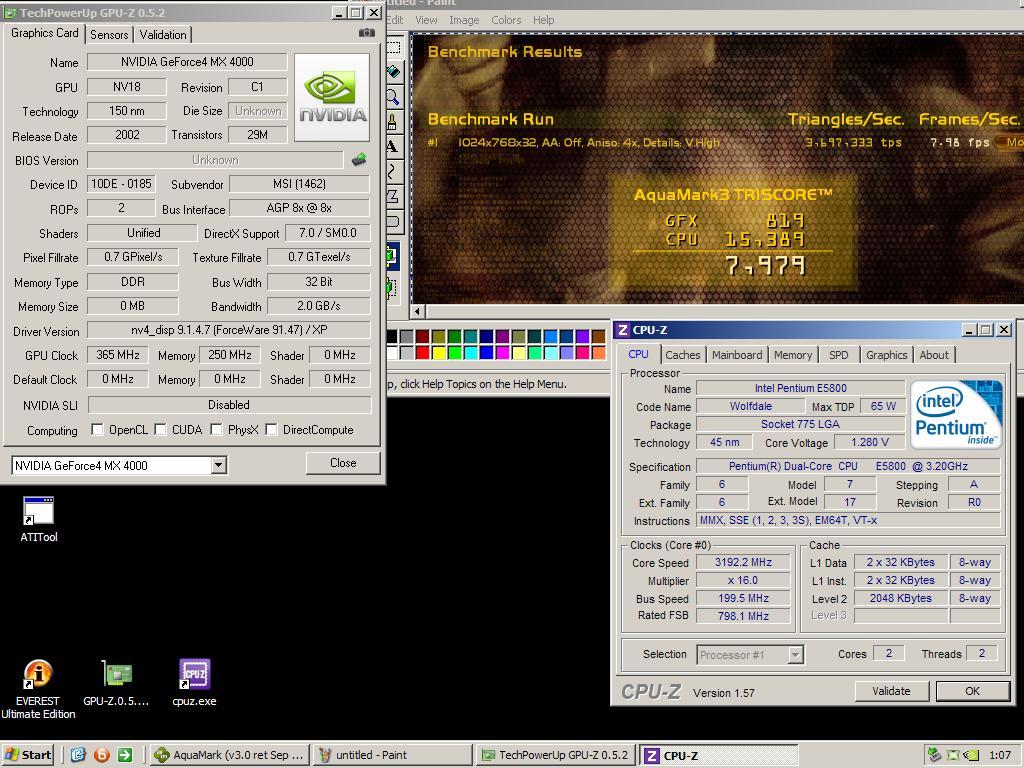Choose the opaque selection option in Paint
Screen dimensions: 1024x768
392,256
